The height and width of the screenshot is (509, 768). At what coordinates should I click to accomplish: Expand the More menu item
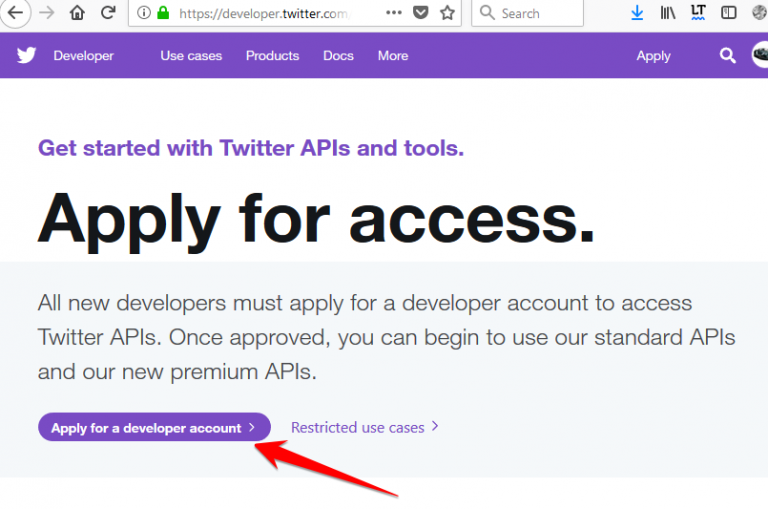pyautogui.click(x=393, y=56)
